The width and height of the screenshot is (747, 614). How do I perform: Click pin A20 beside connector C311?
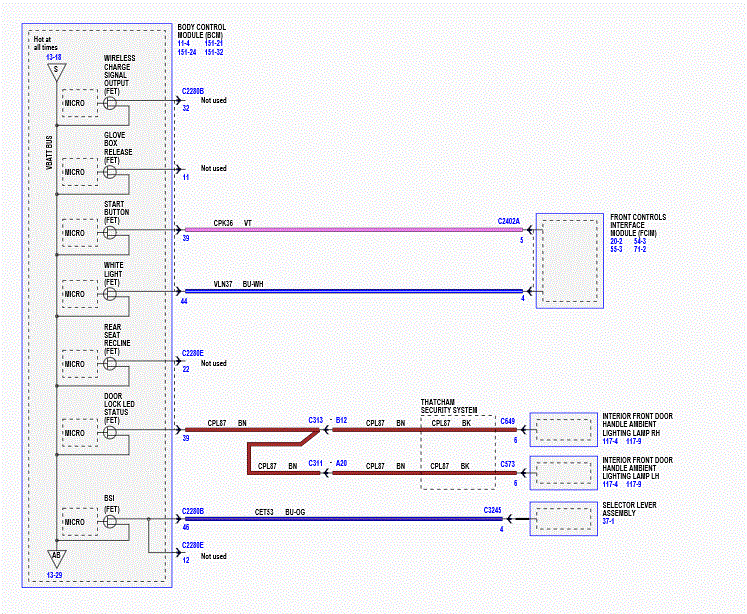[342, 463]
